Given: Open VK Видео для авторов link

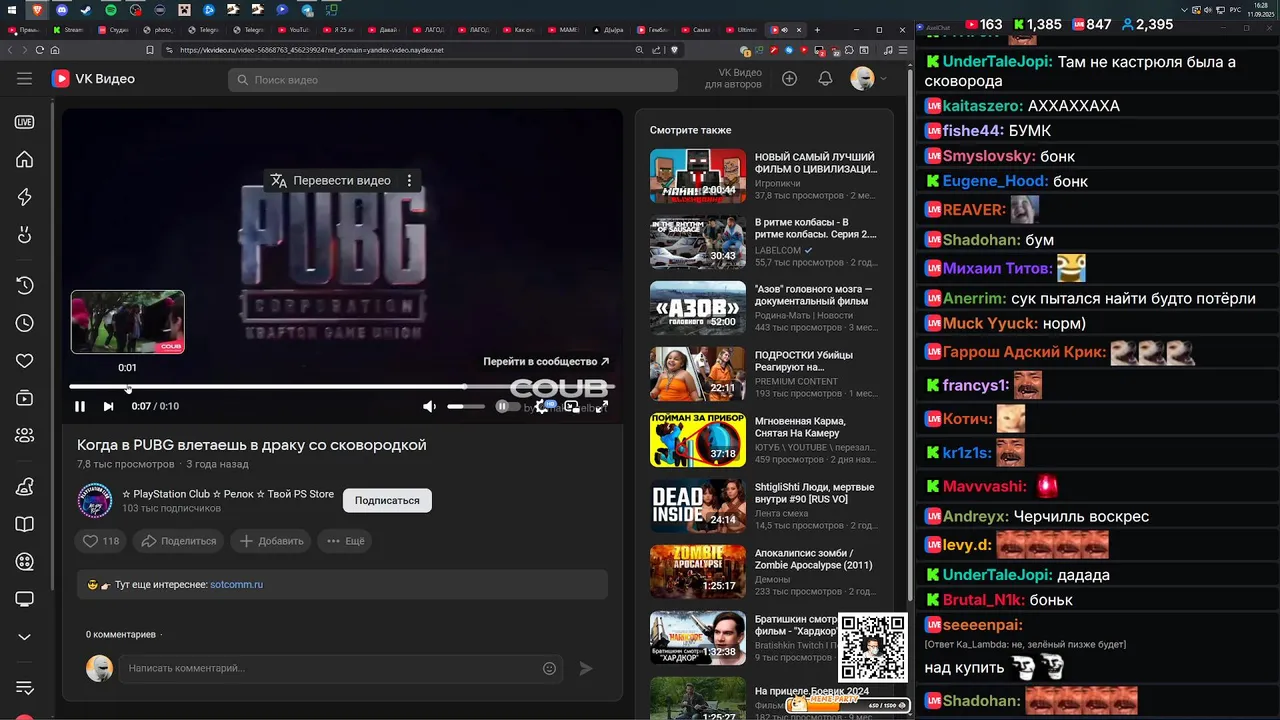Looking at the screenshot, I should [733, 79].
